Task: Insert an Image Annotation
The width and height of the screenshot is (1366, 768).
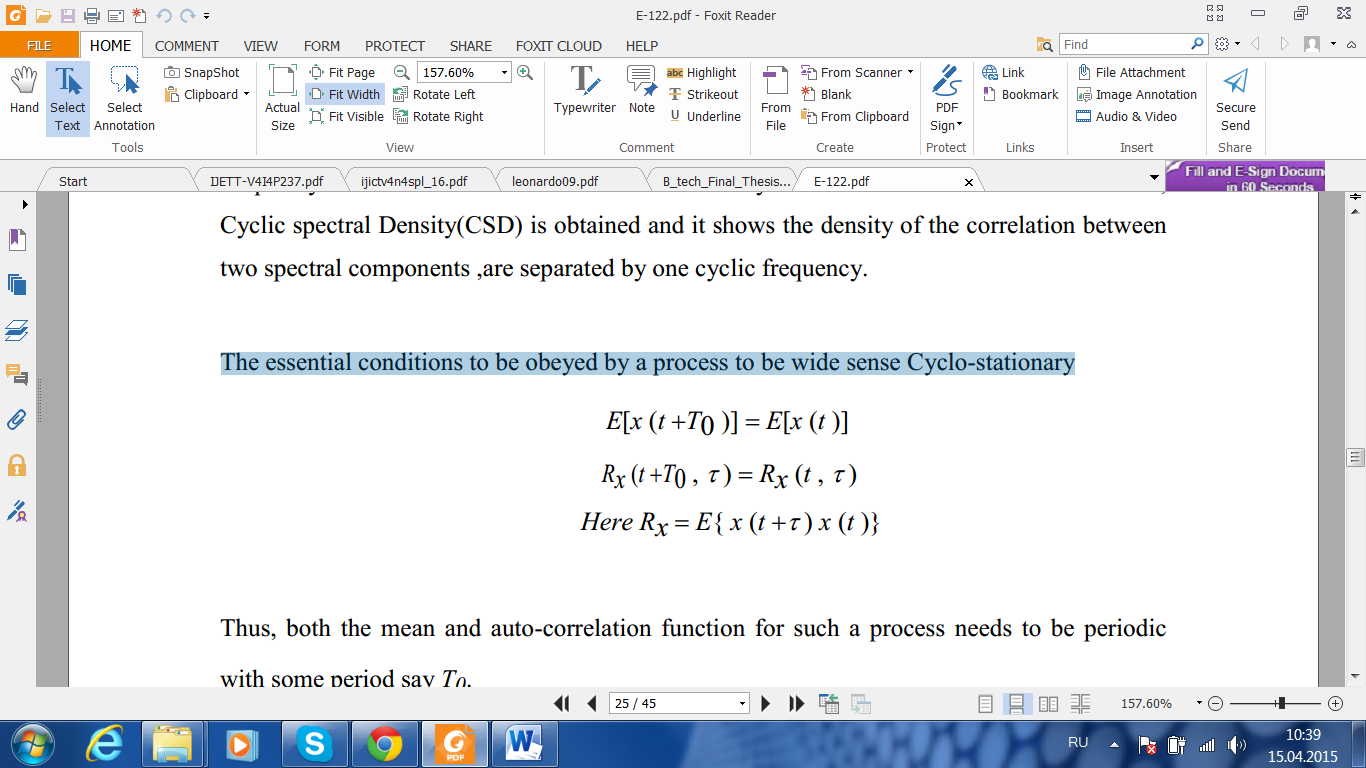Action: tap(1136, 94)
